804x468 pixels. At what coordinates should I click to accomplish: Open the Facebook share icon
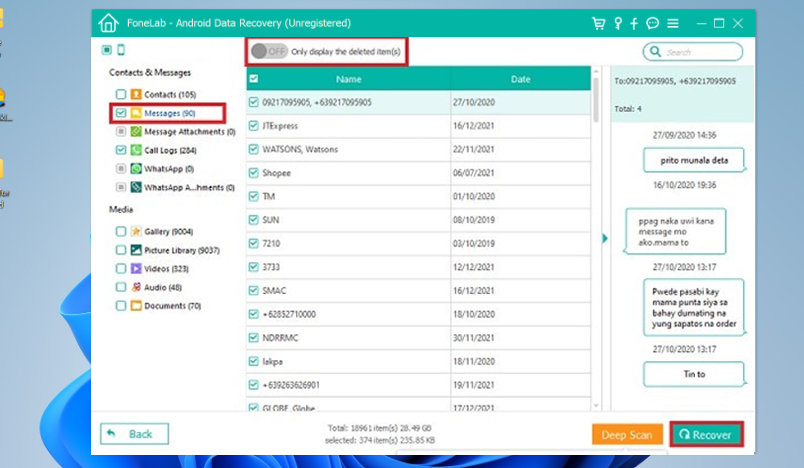click(634, 23)
